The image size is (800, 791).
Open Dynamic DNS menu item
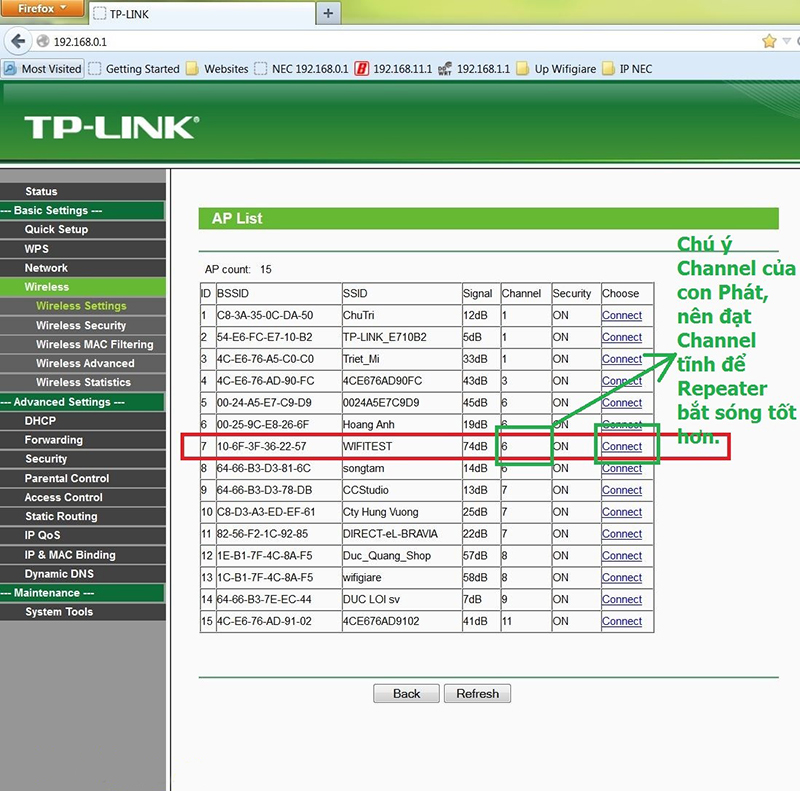click(x=83, y=574)
